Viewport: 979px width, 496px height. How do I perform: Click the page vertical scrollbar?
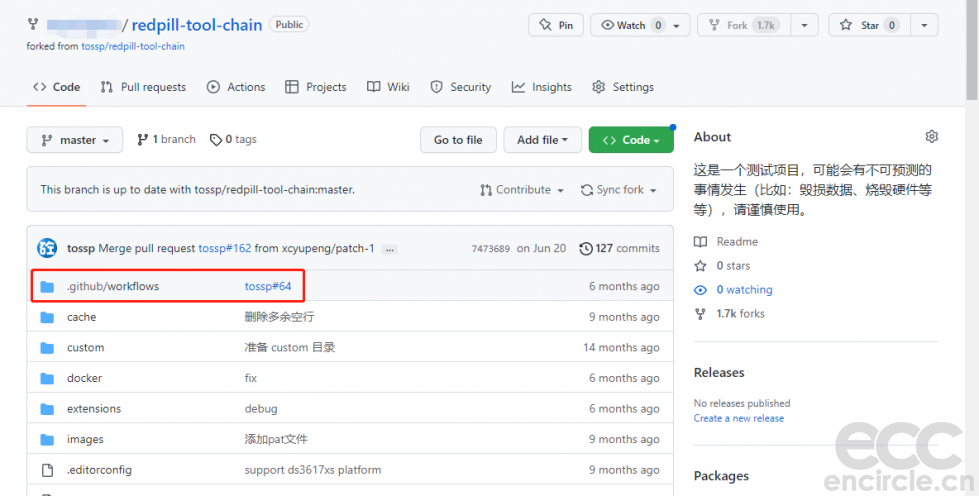coord(972,50)
